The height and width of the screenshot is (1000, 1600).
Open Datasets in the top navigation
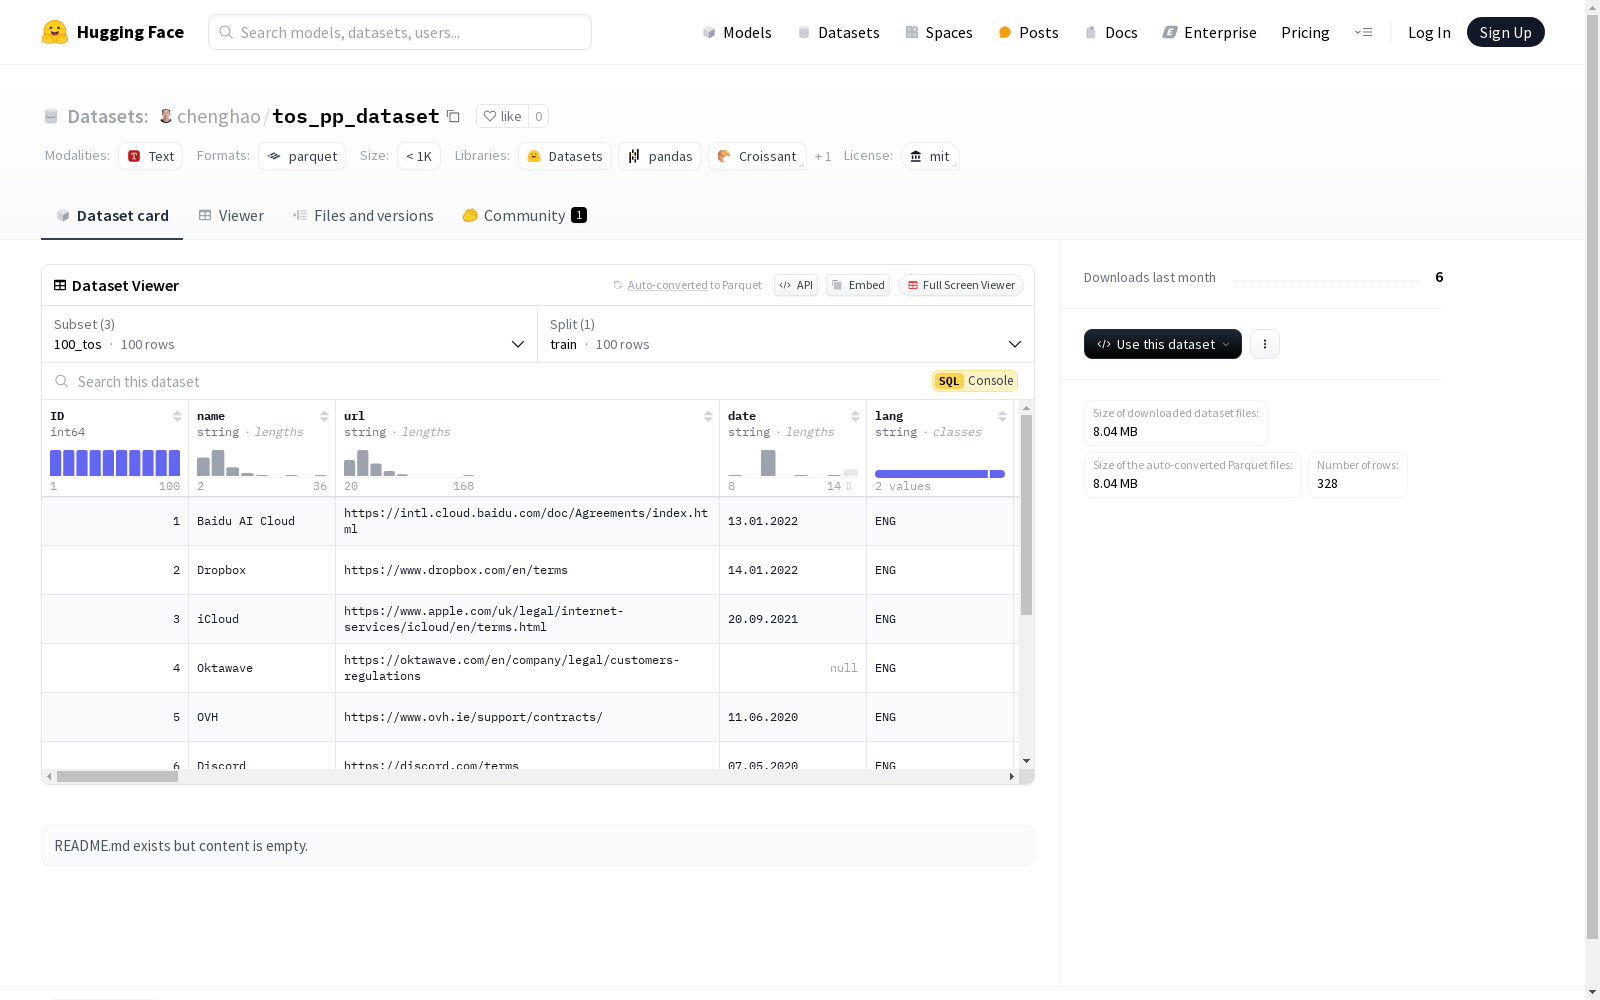click(x=838, y=32)
